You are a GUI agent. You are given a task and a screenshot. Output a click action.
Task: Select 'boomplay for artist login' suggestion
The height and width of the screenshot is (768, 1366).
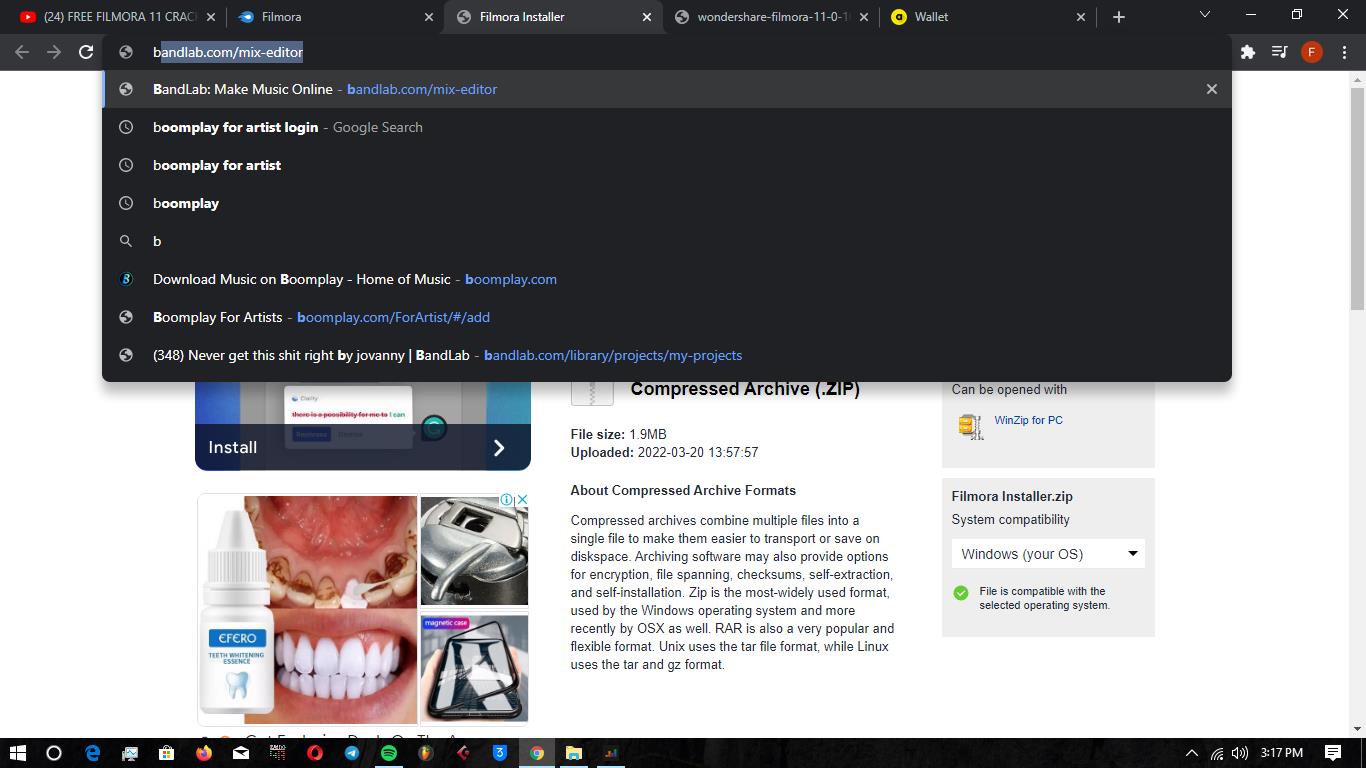click(236, 127)
